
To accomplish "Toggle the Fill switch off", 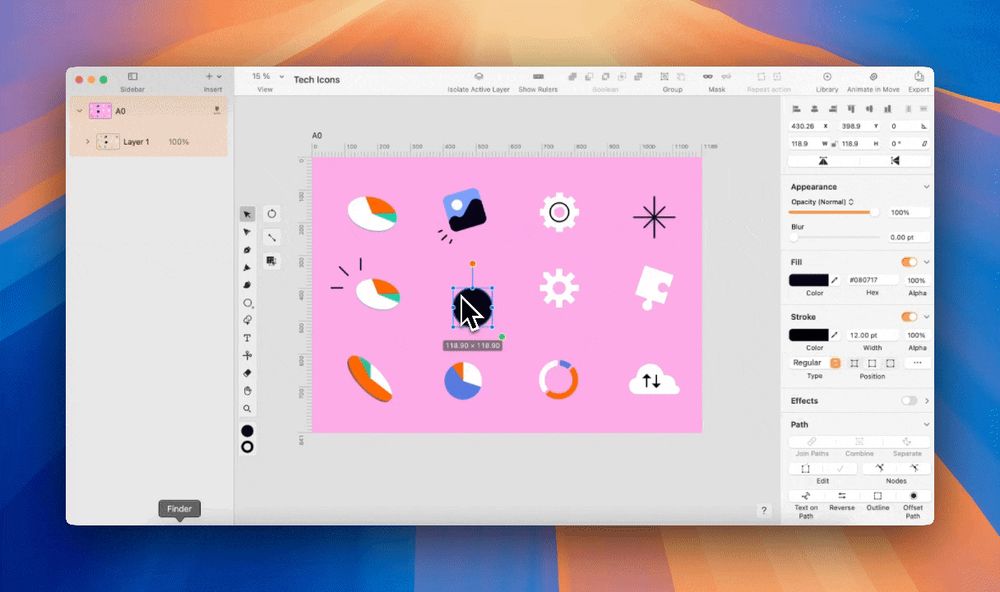I will click(909, 262).
